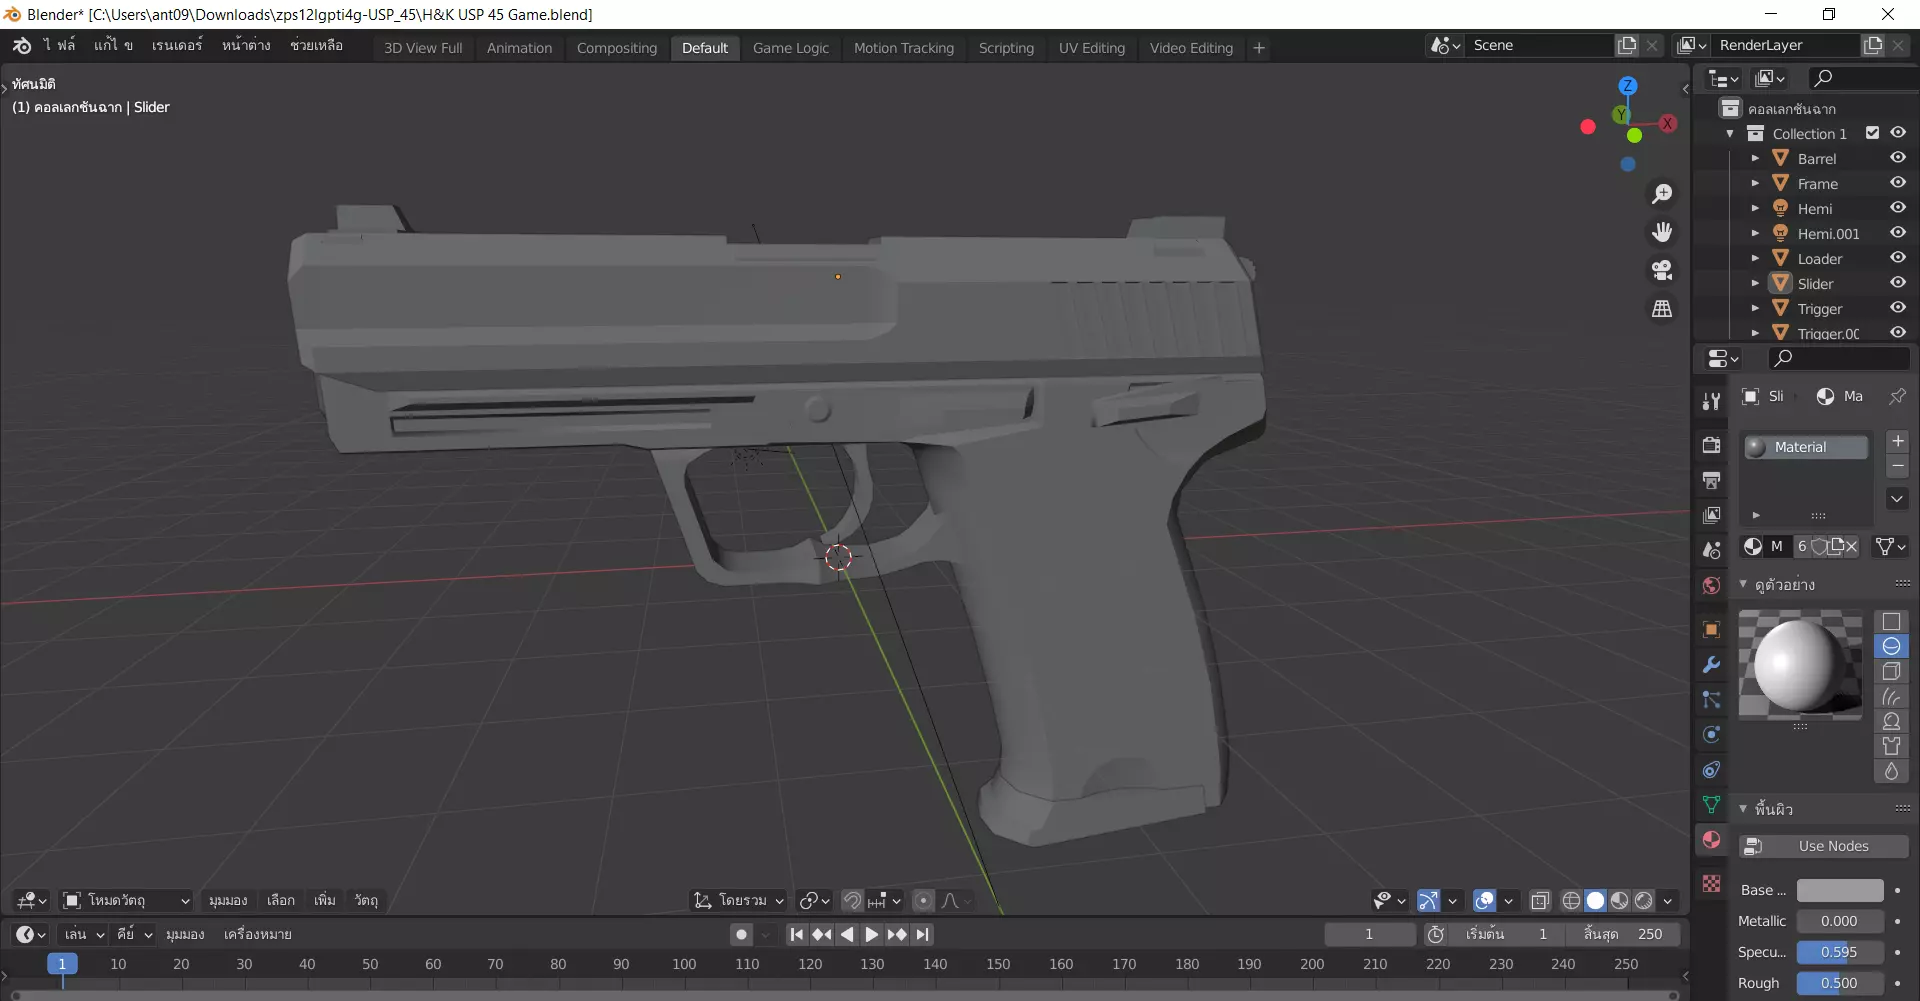Viewport: 1920px width, 1001px height.
Task: Open the Object properties orange square tab
Action: [x=1711, y=629]
